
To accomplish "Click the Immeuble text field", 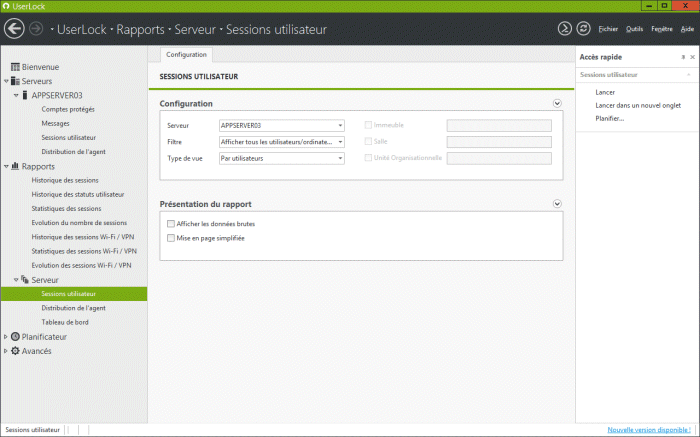I will [499, 125].
